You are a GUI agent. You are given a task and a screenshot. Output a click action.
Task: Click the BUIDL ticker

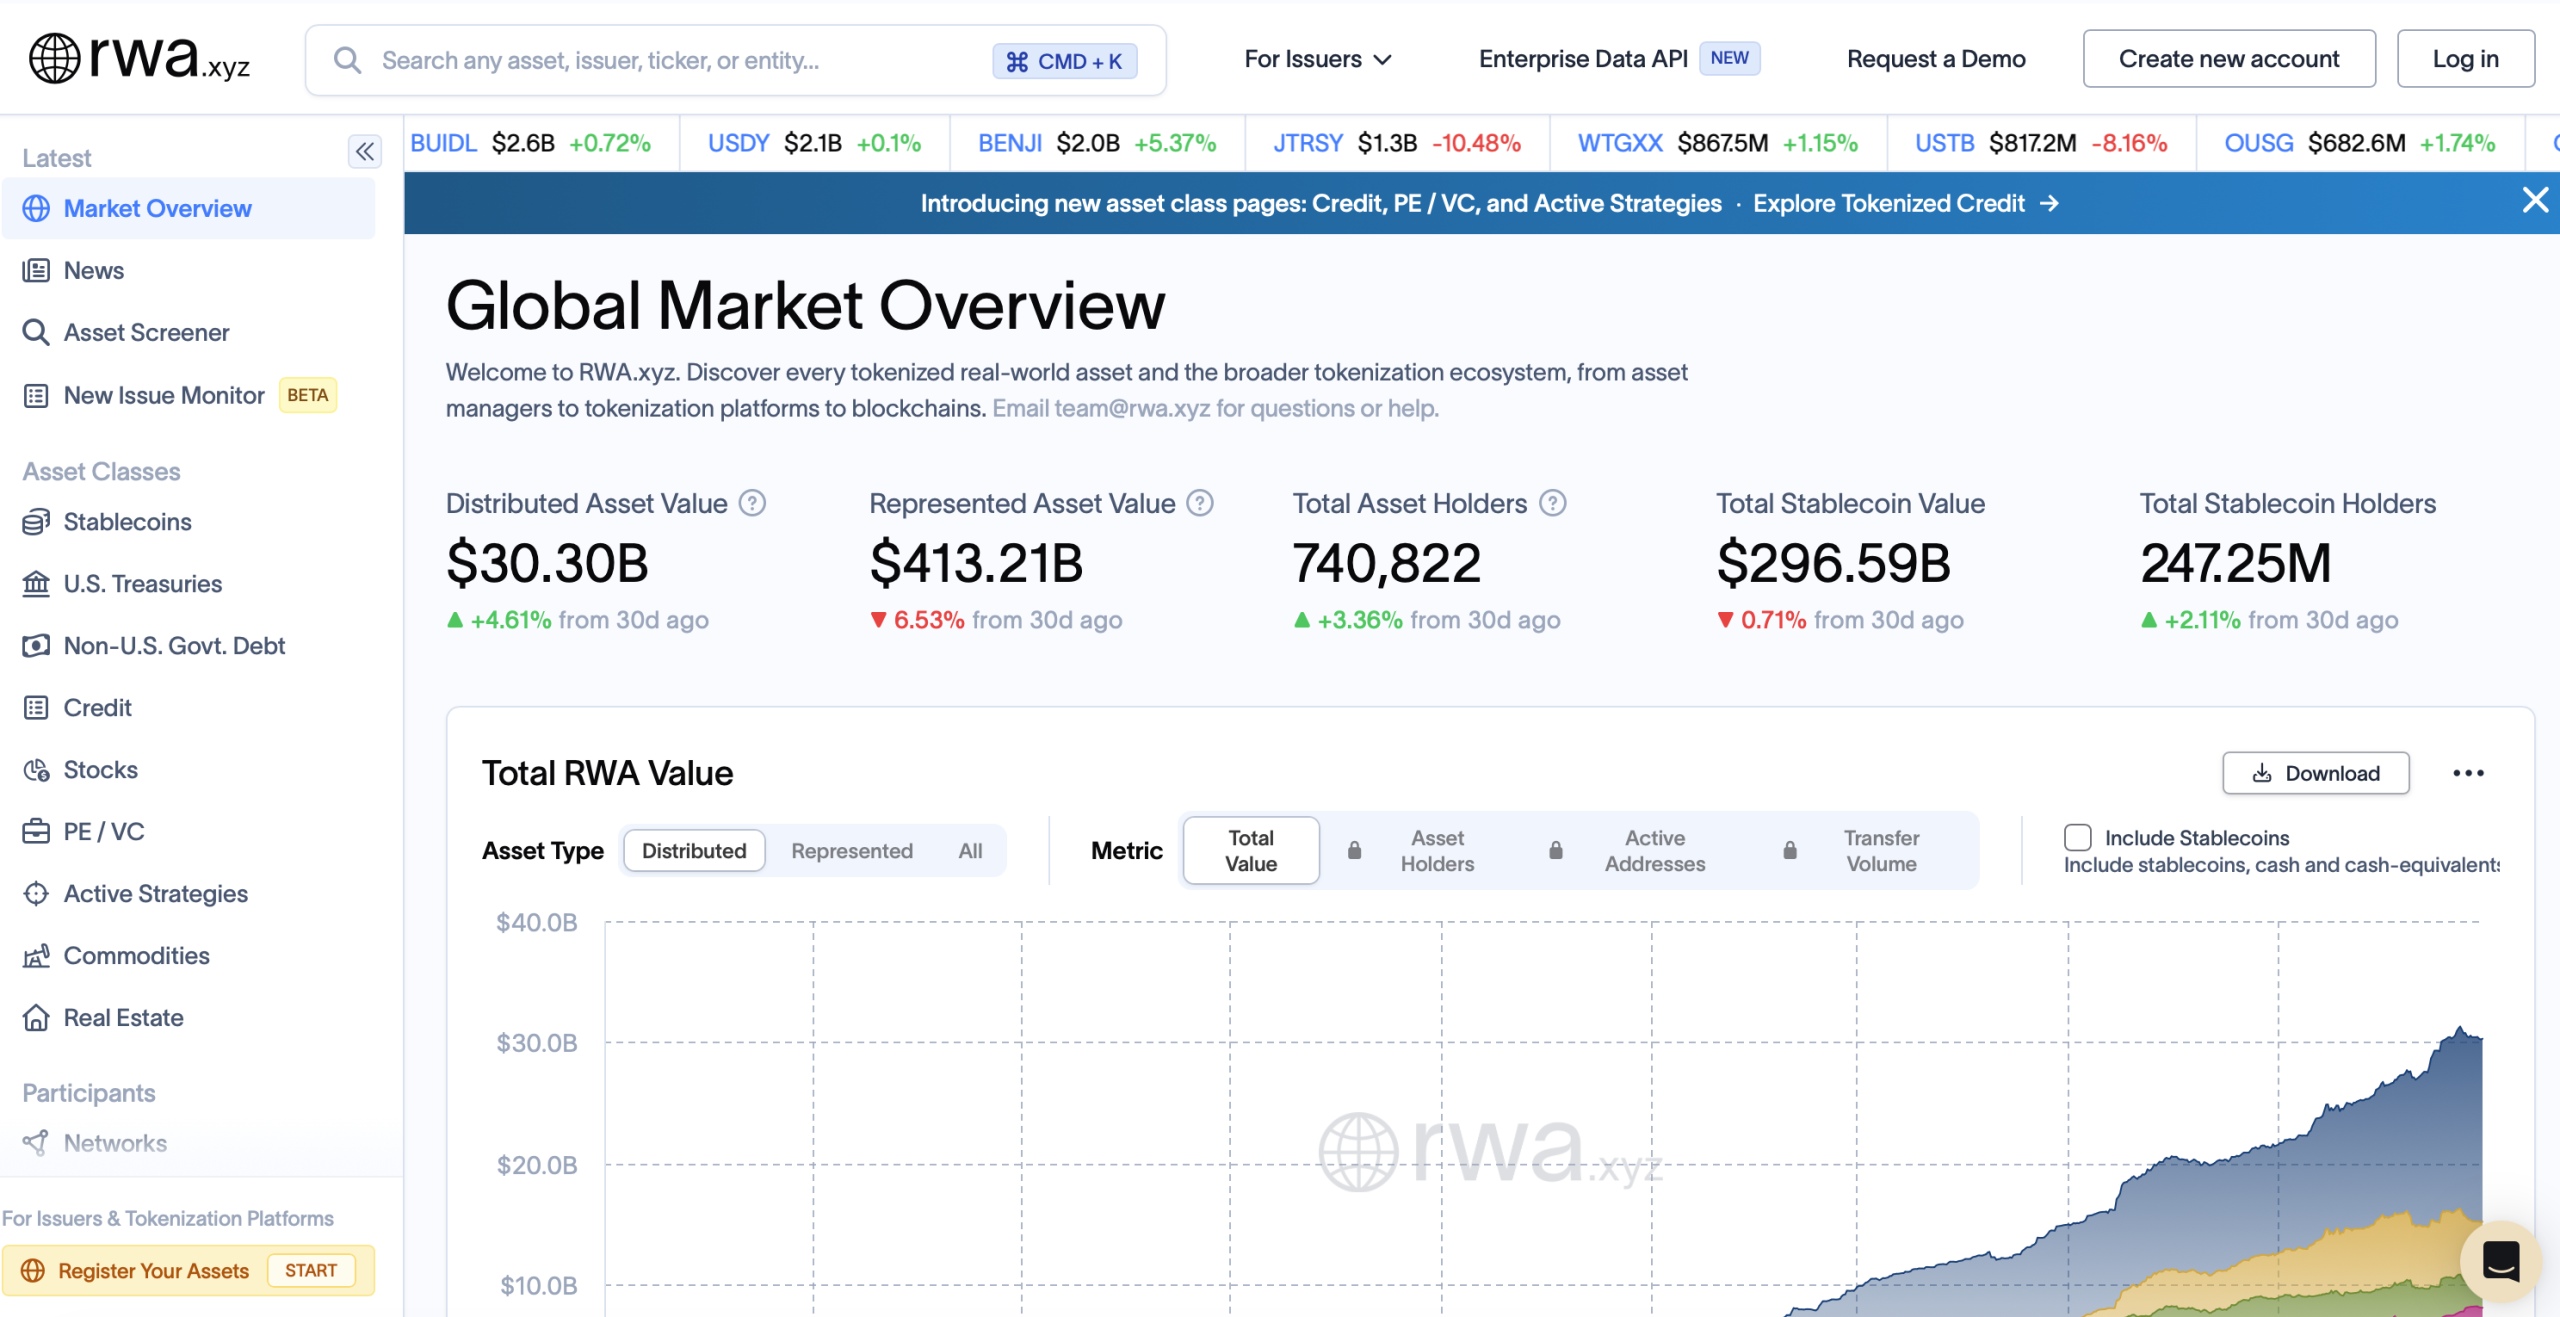[443, 143]
